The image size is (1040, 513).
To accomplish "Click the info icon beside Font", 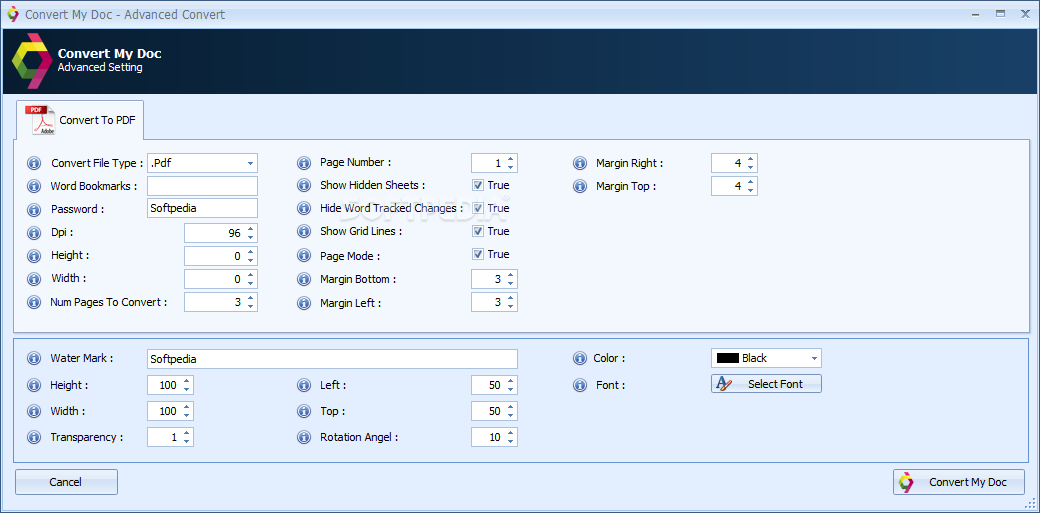I will (x=580, y=385).
